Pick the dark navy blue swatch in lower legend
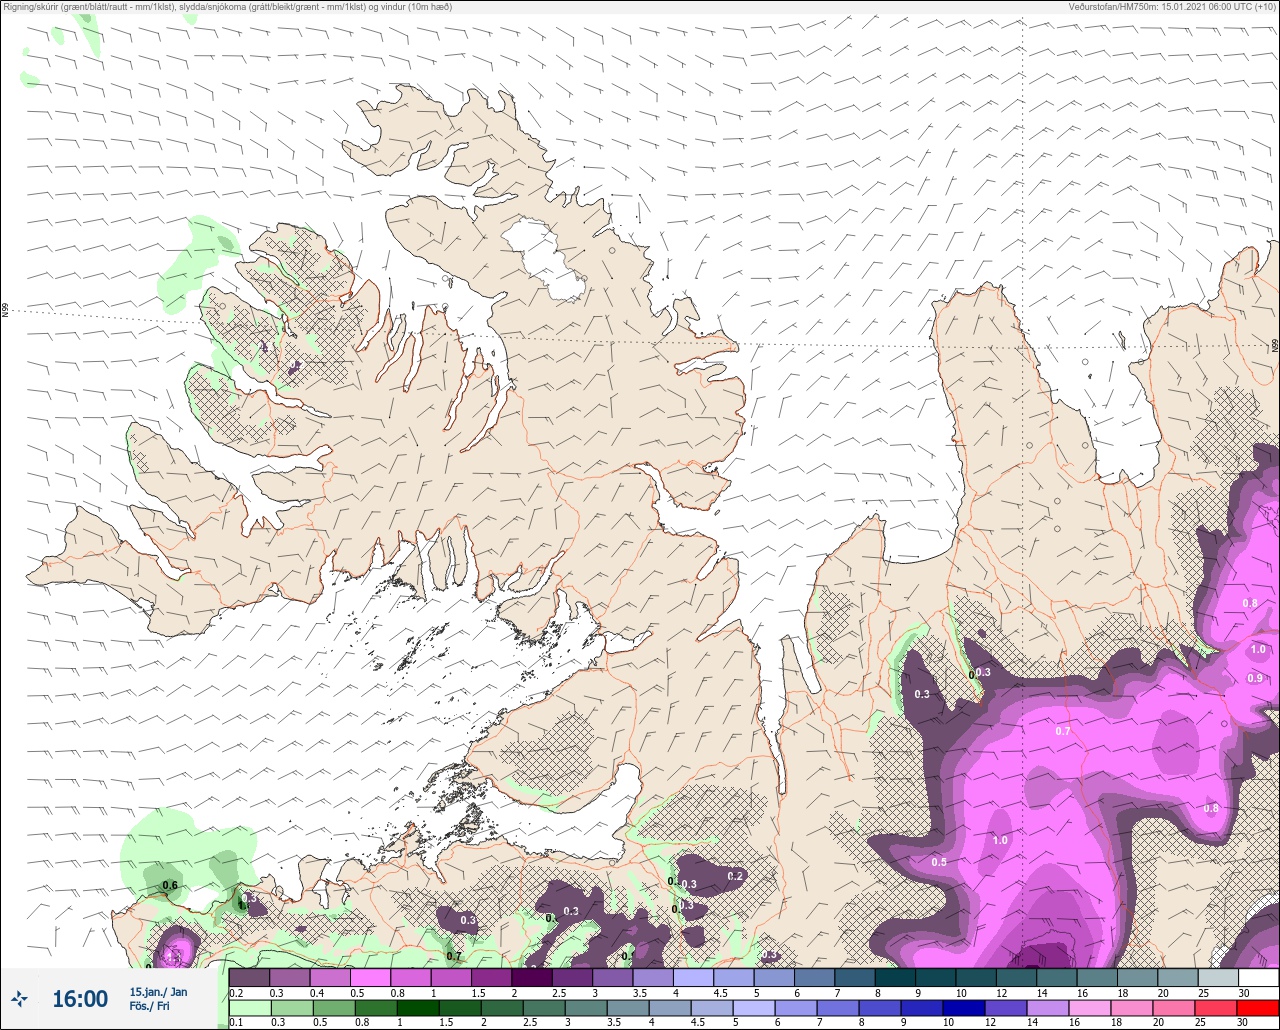Screen dimensions: 1280x1030 (964, 1007)
